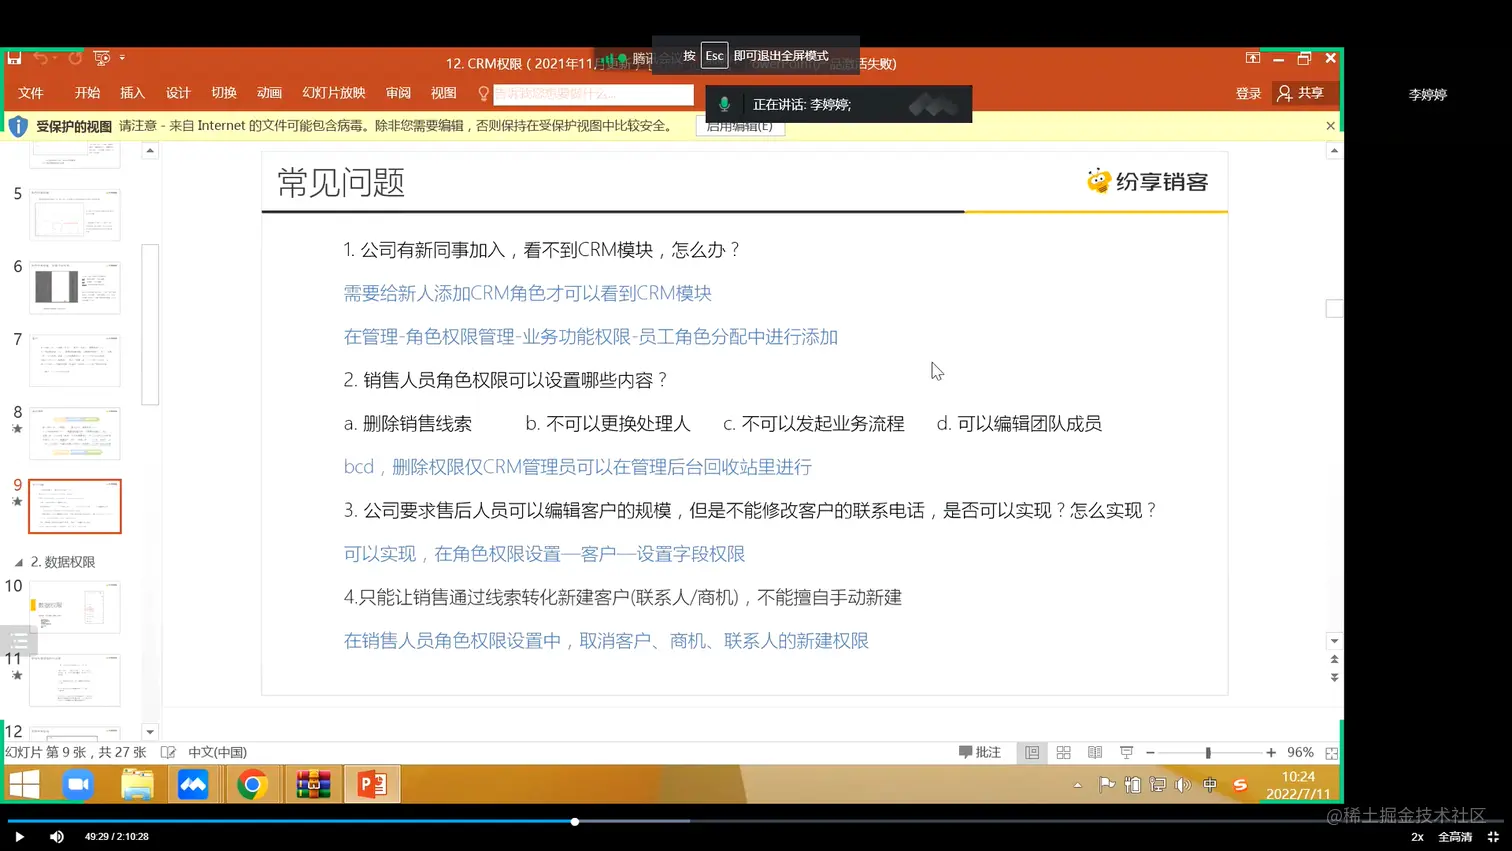Click the slide editor scroll-down arrow
1512x851 pixels.
click(1334, 641)
